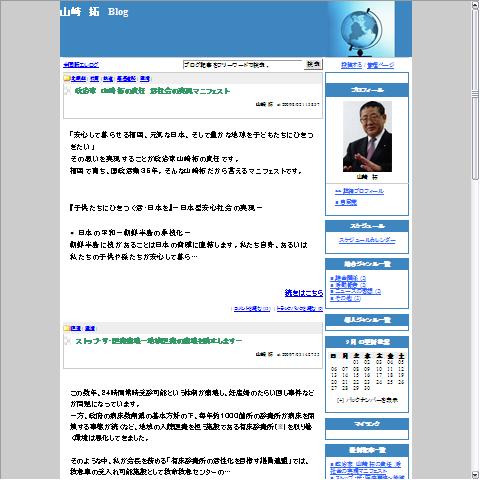This screenshot has height=480, width=480.
Task: Click the 管理ページ link in the sidebar
Action: [380, 65]
